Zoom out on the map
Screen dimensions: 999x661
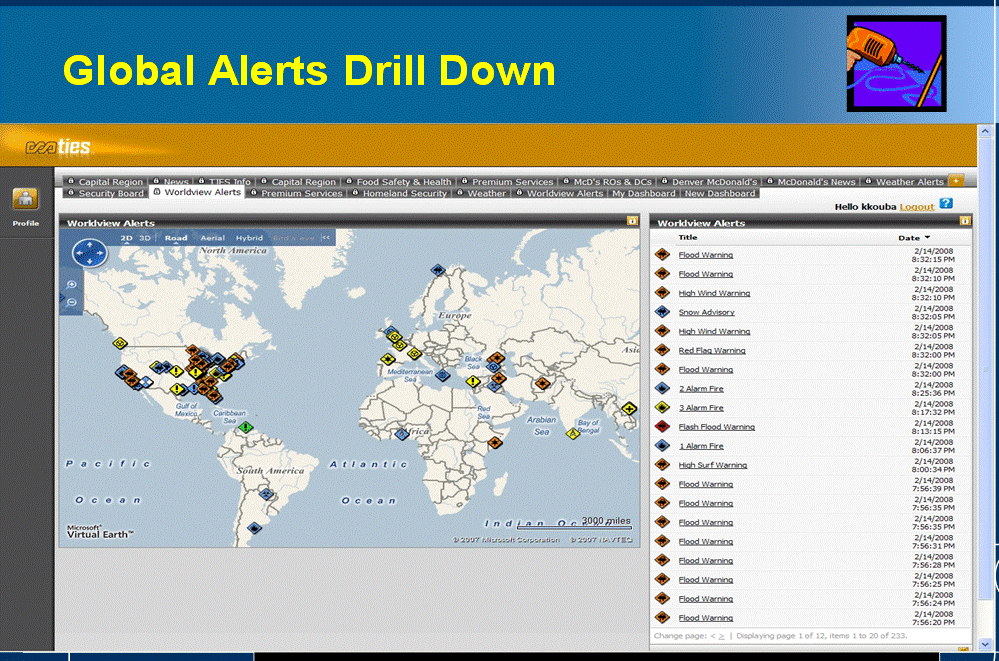[x=71, y=302]
